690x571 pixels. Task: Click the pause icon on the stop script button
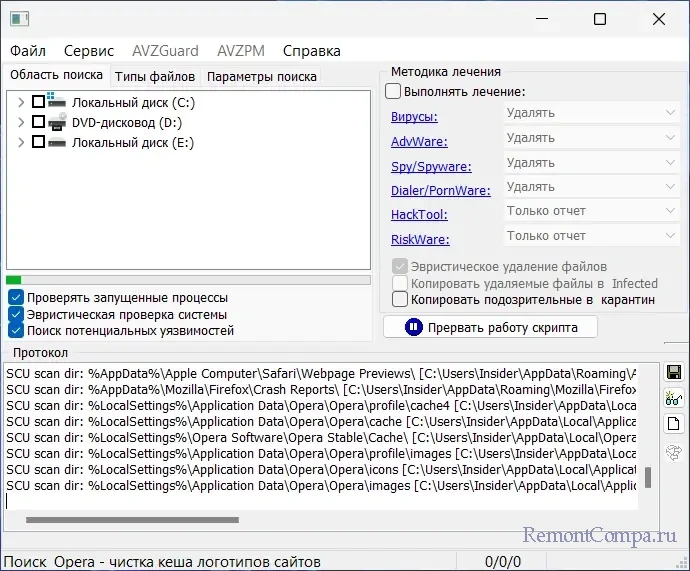[414, 327]
